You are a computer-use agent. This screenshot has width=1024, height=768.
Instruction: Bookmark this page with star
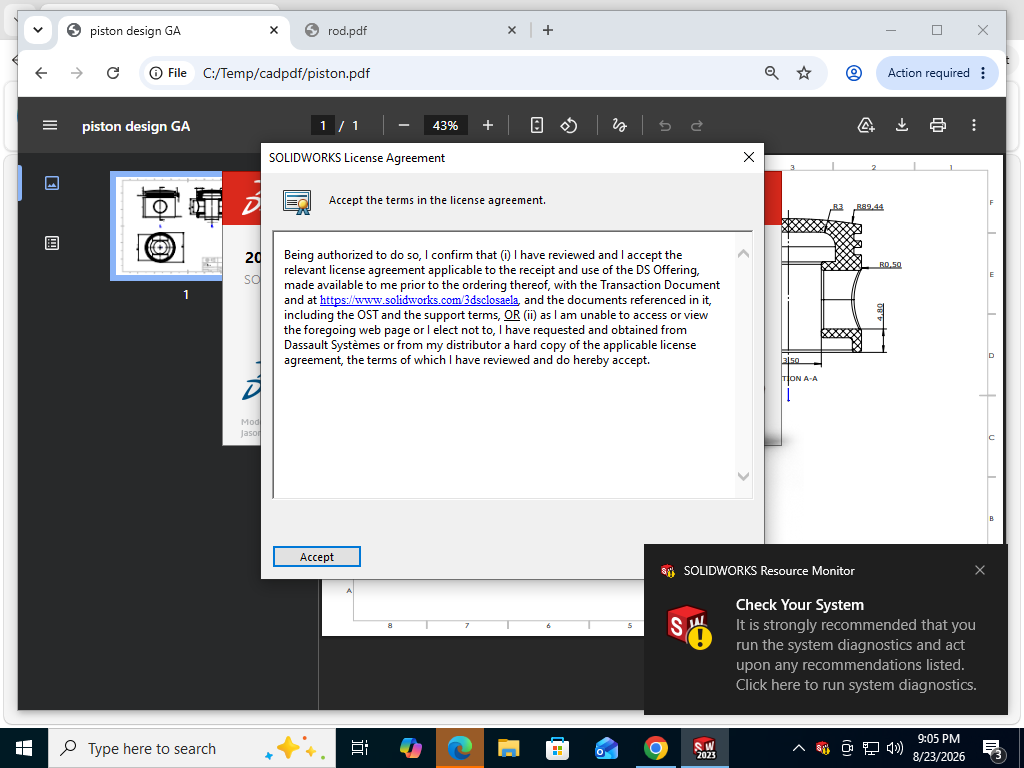tap(804, 73)
